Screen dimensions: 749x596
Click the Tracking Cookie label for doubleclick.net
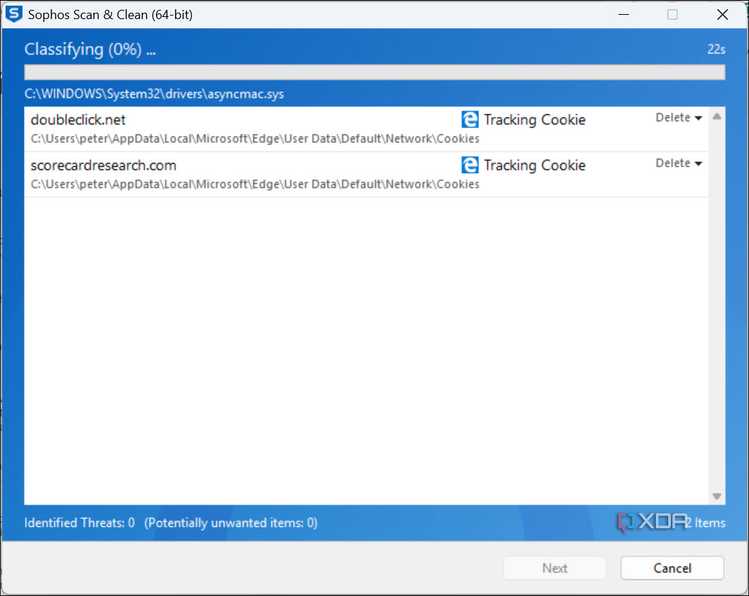tap(535, 119)
